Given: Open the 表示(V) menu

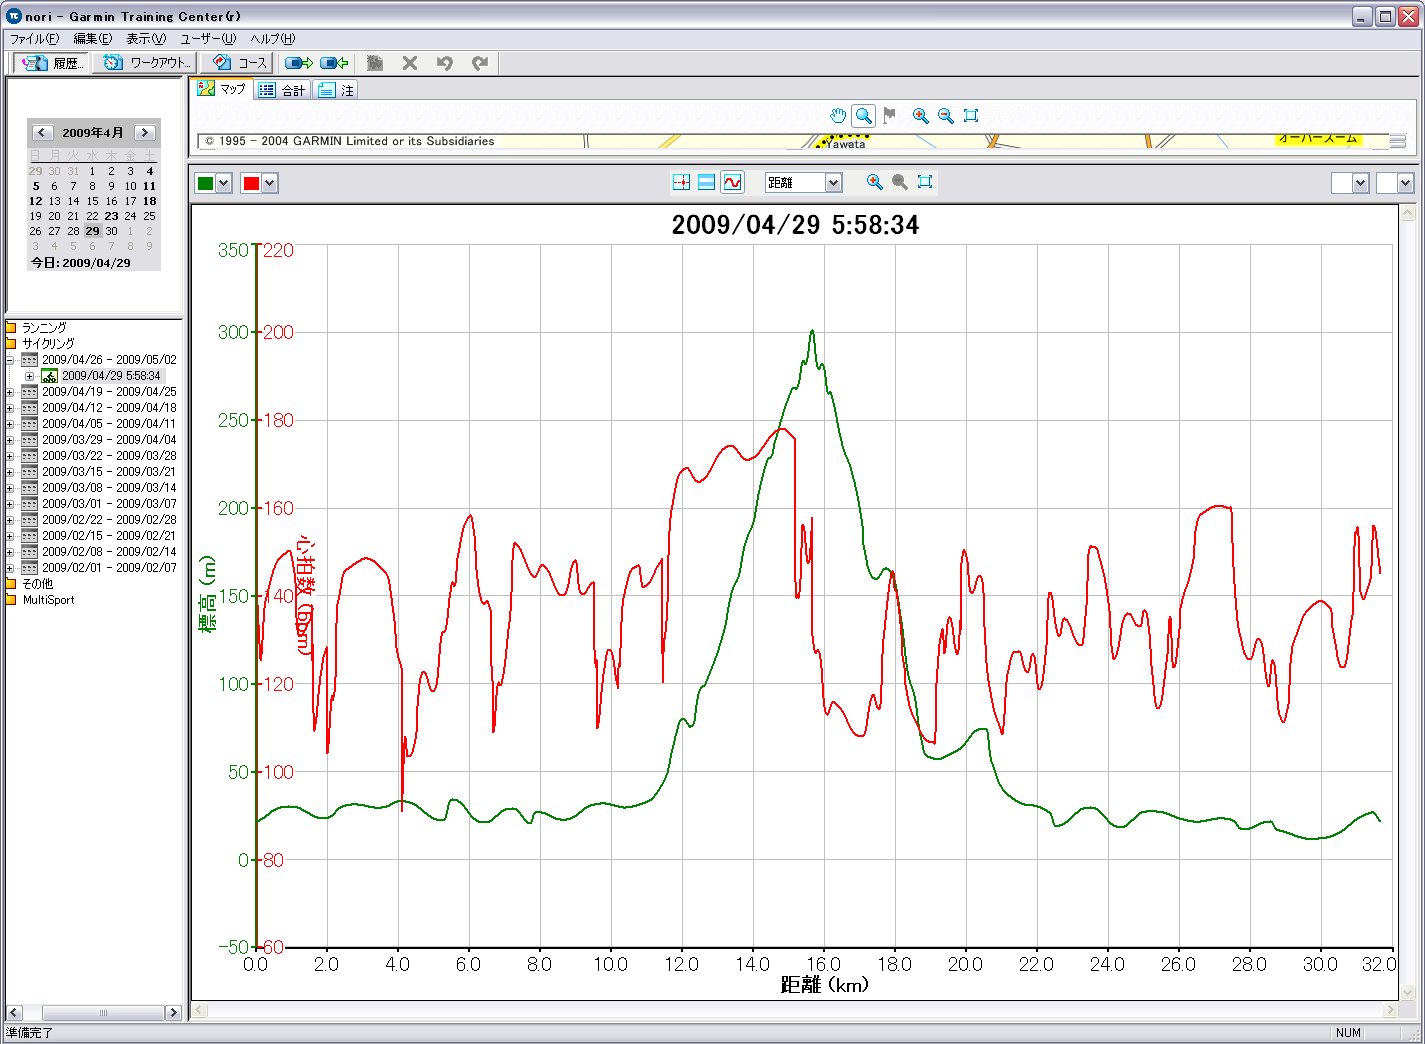Looking at the screenshot, I should click(146, 39).
